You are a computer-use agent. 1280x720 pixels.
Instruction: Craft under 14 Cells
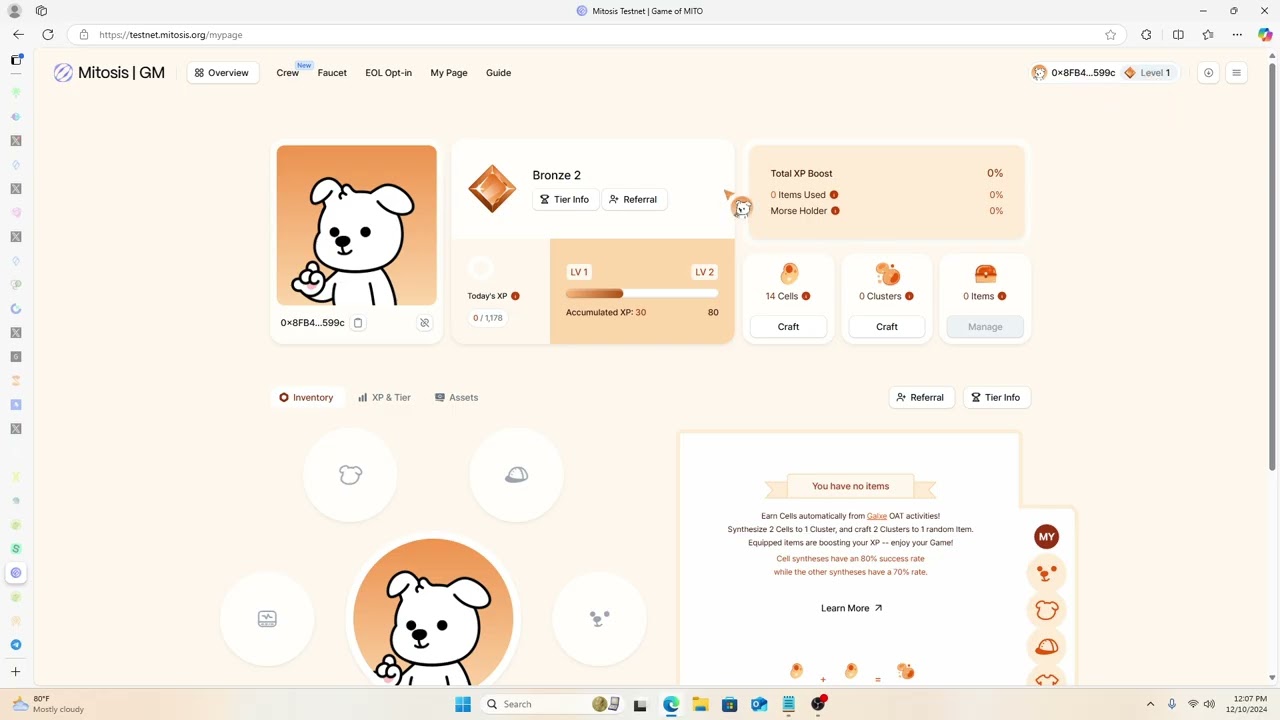click(x=788, y=327)
